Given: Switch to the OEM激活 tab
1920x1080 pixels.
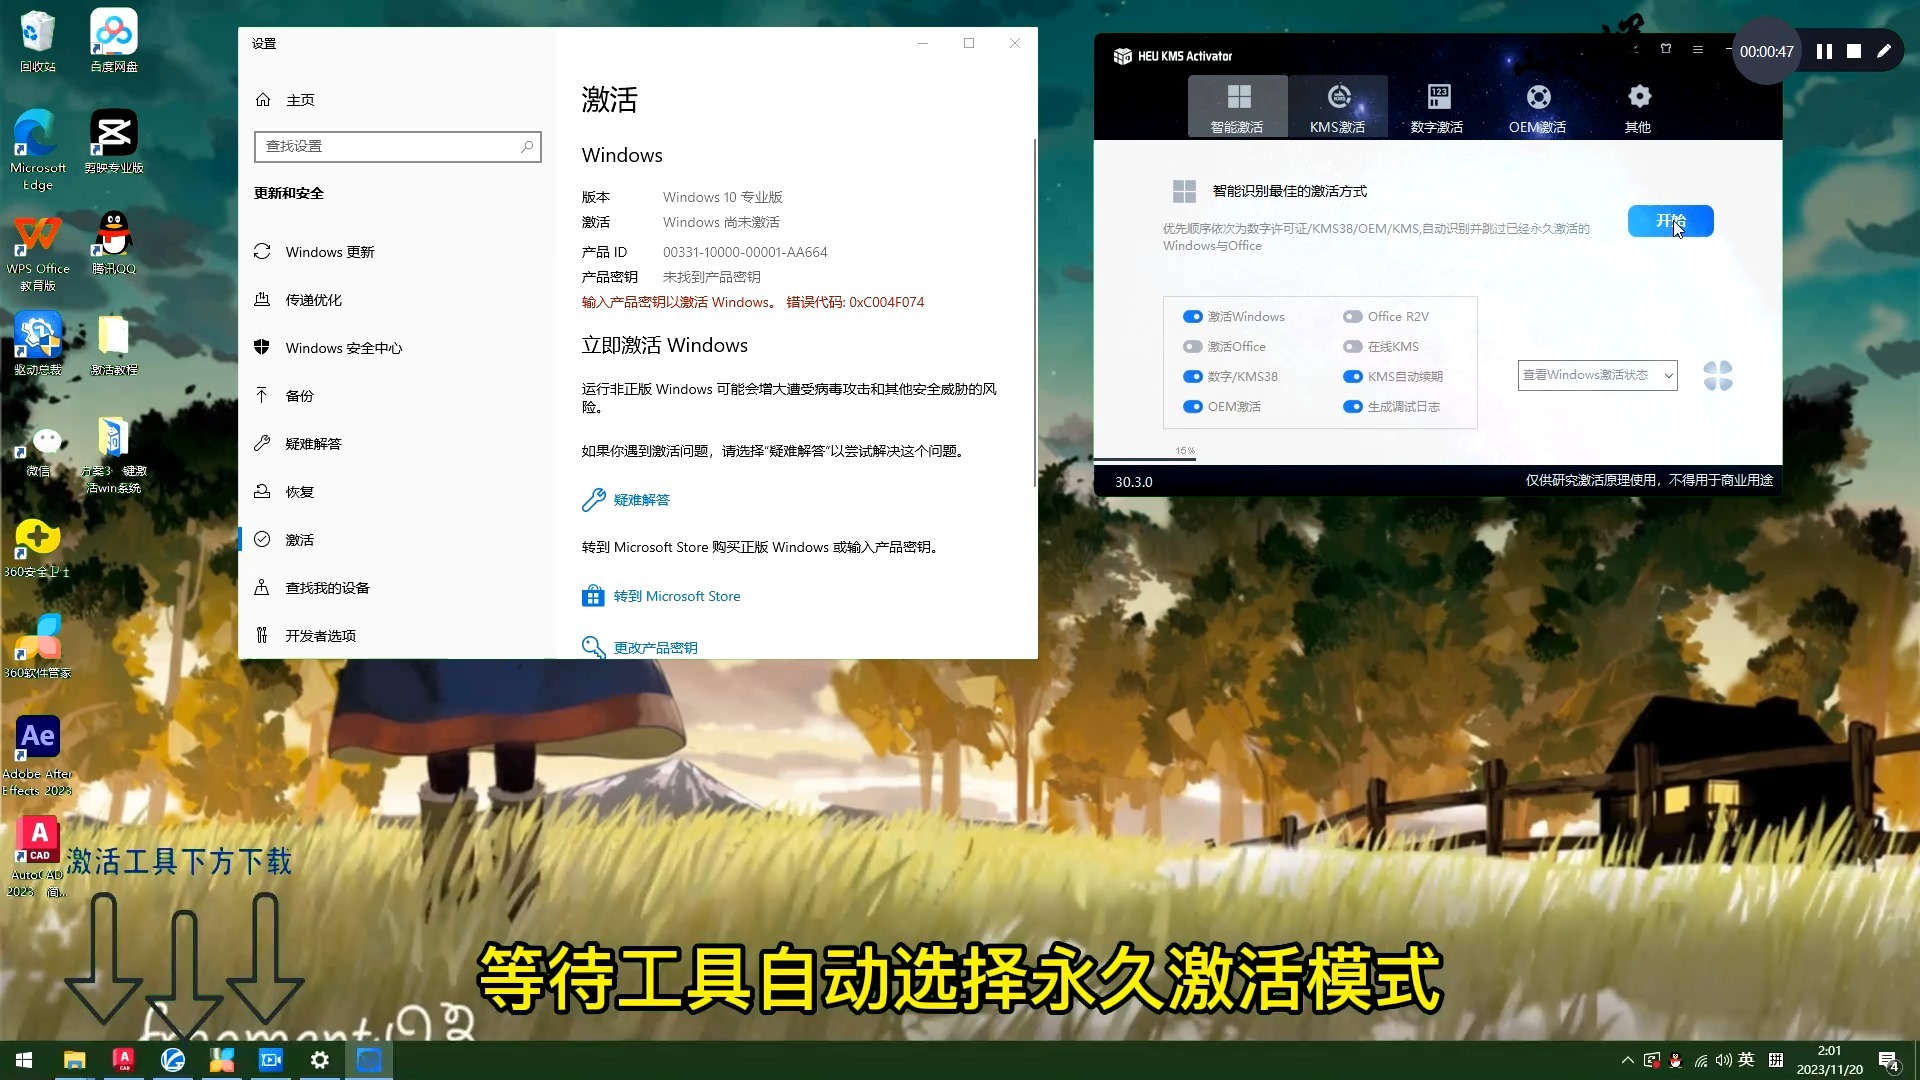Looking at the screenshot, I should click(1538, 106).
